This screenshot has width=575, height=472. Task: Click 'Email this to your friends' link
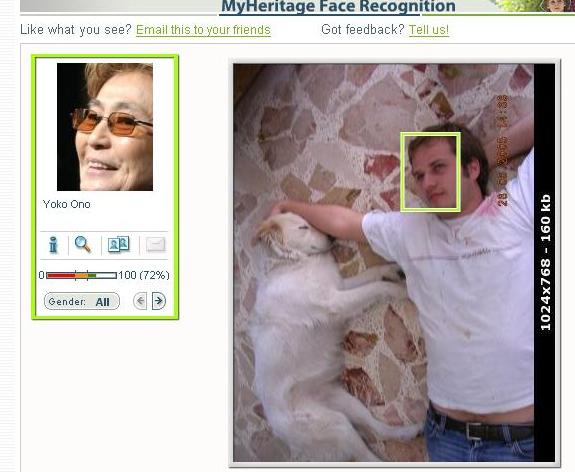pos(203,30)
